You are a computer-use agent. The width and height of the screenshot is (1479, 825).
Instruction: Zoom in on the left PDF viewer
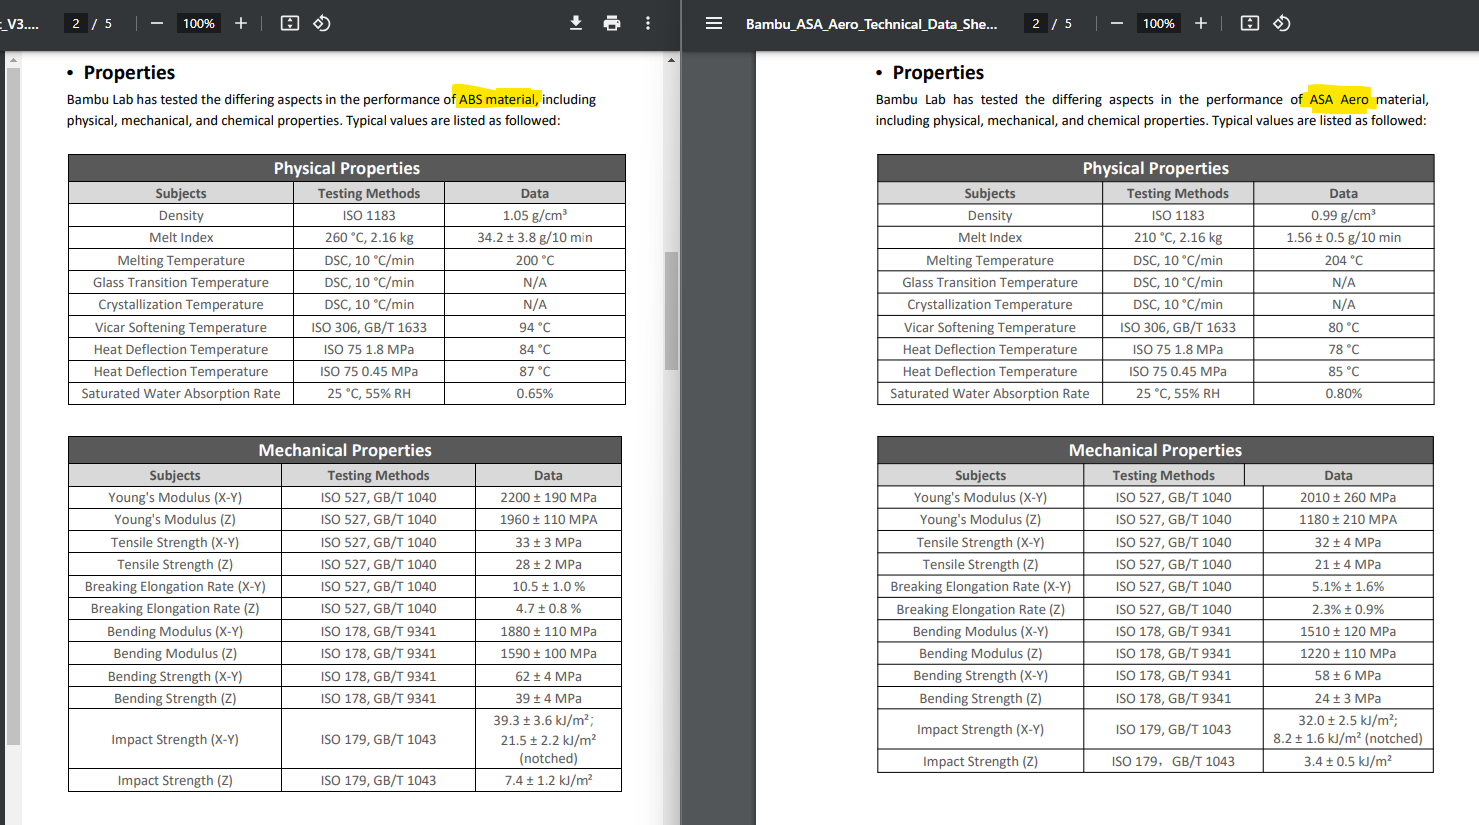coord(241,23)
